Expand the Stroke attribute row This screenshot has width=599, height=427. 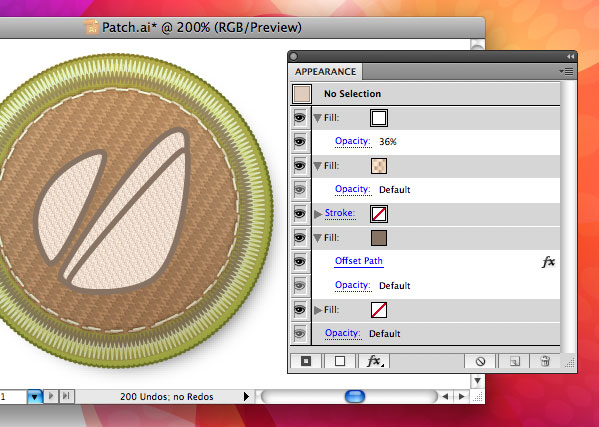317,214
